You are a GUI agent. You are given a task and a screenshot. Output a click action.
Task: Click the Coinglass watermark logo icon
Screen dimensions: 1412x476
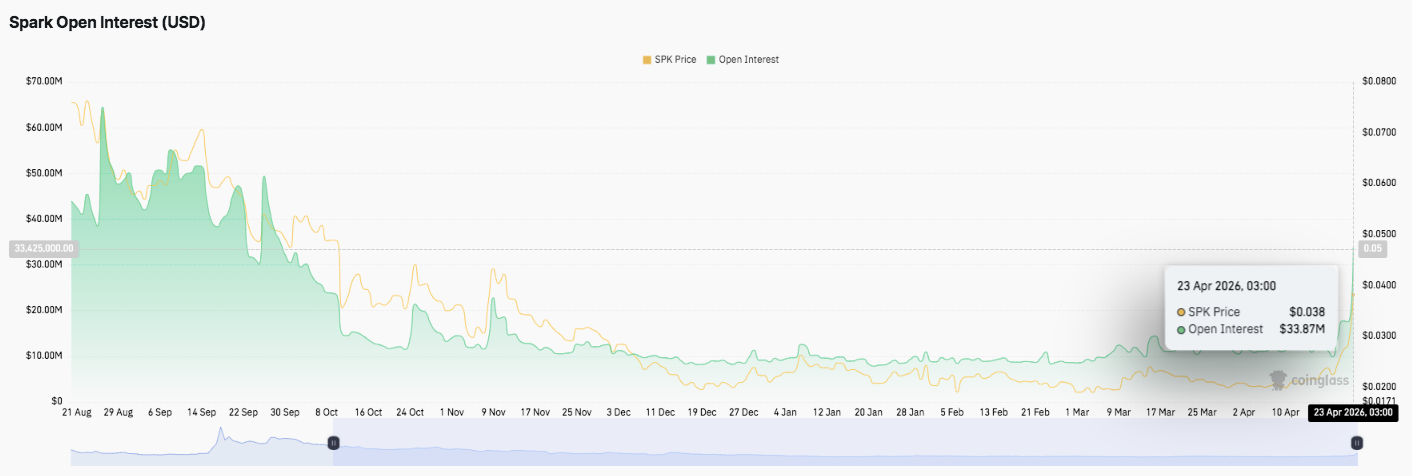point(1278,380)
